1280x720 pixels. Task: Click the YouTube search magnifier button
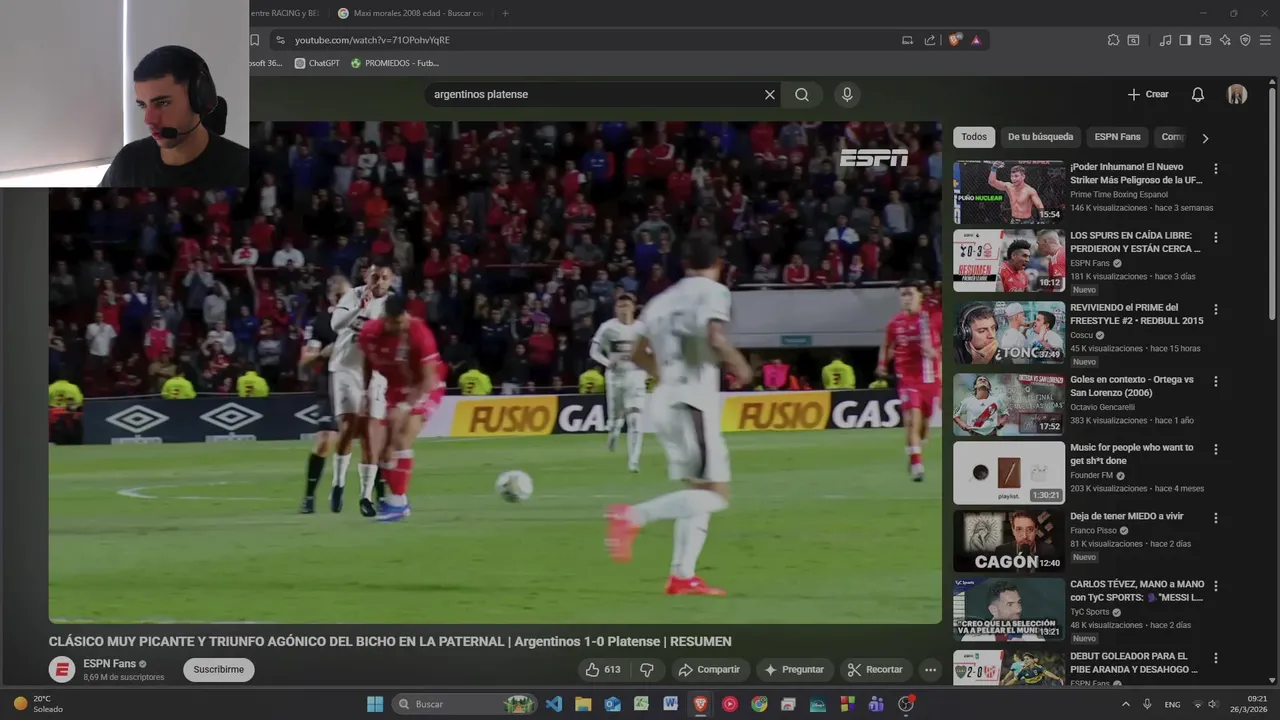click(802, 94)
